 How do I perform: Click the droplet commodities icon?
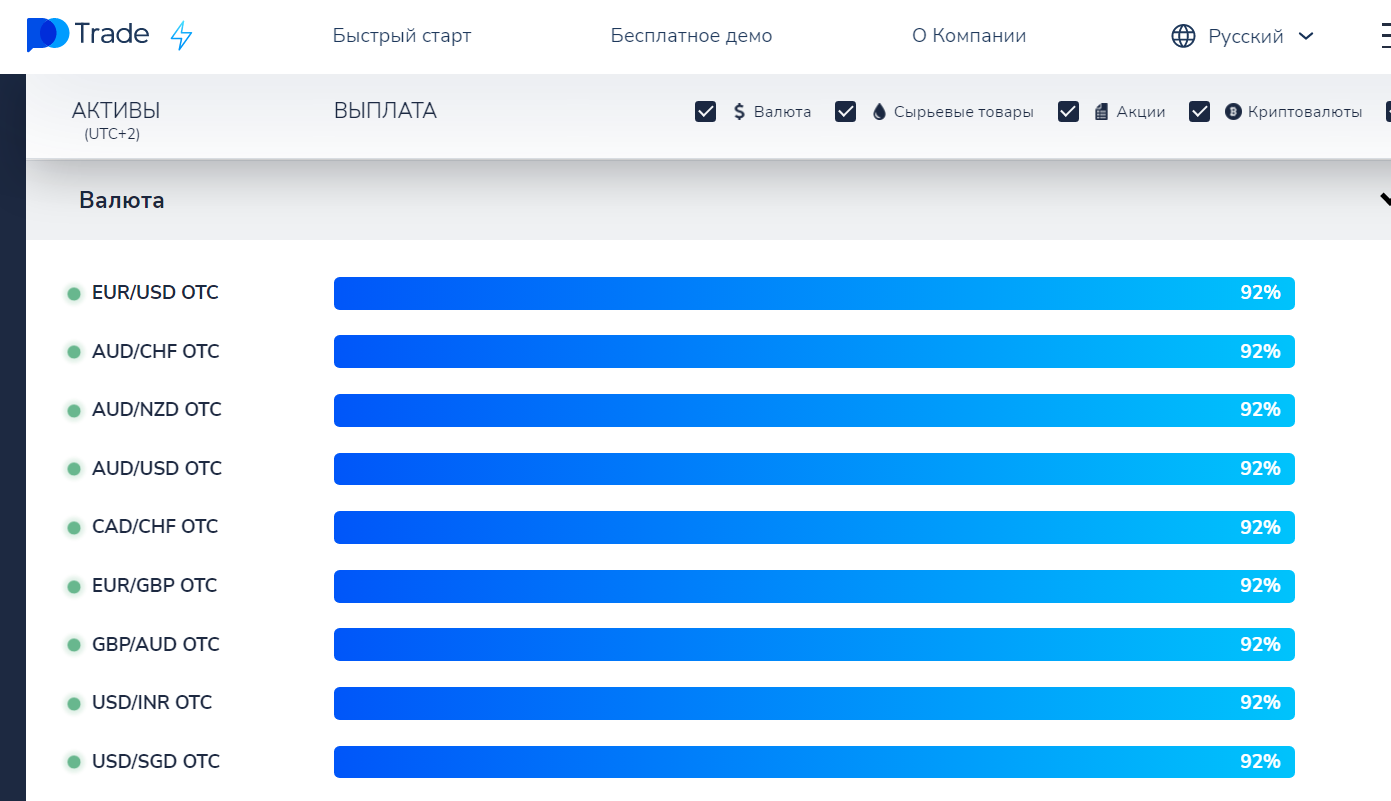tap(879, 112)
